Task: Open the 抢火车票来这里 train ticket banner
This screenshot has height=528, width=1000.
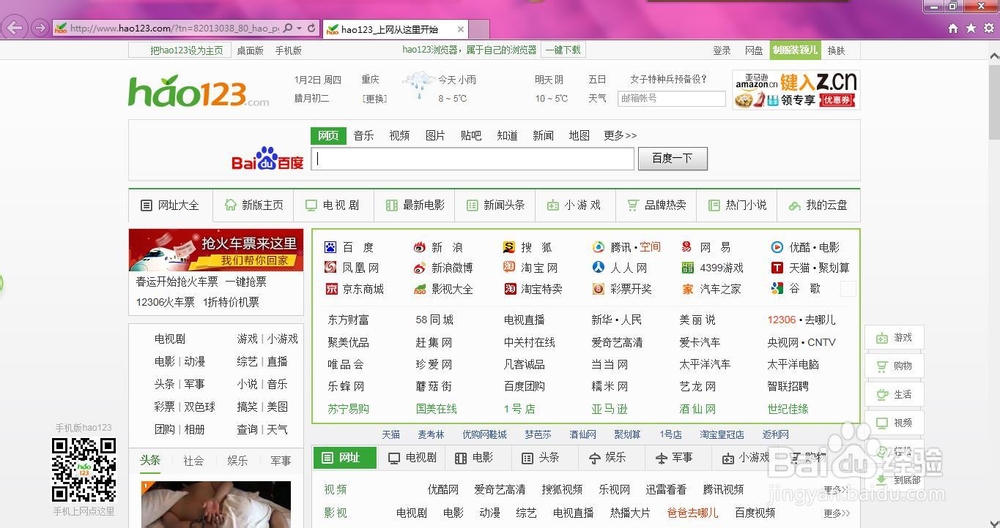Action: click(216, 250)
